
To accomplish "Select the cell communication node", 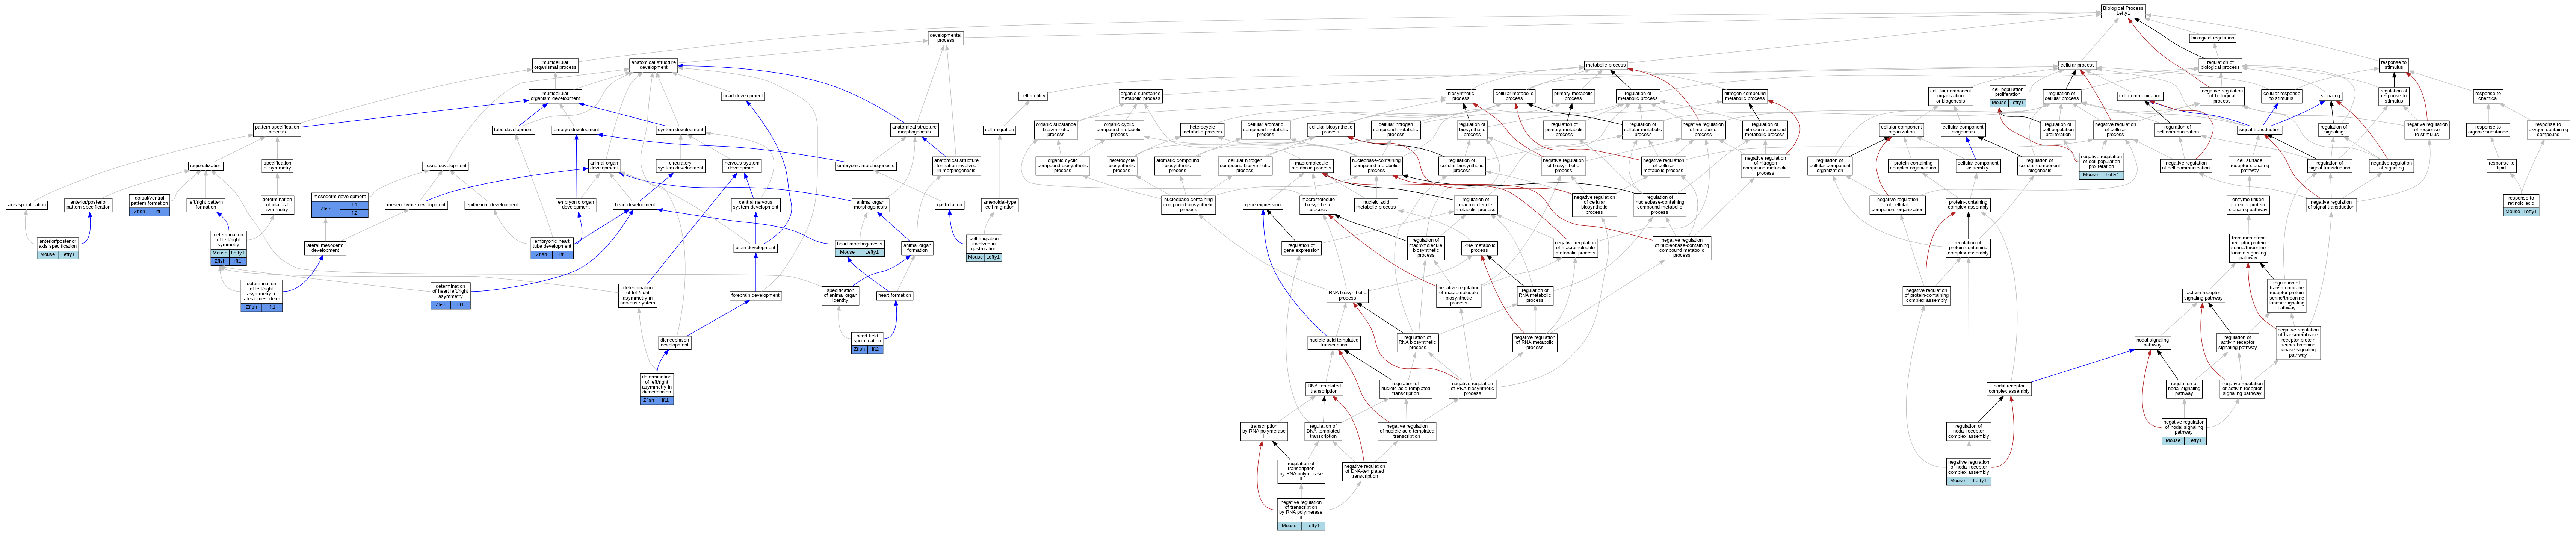I will point(2139,96).
